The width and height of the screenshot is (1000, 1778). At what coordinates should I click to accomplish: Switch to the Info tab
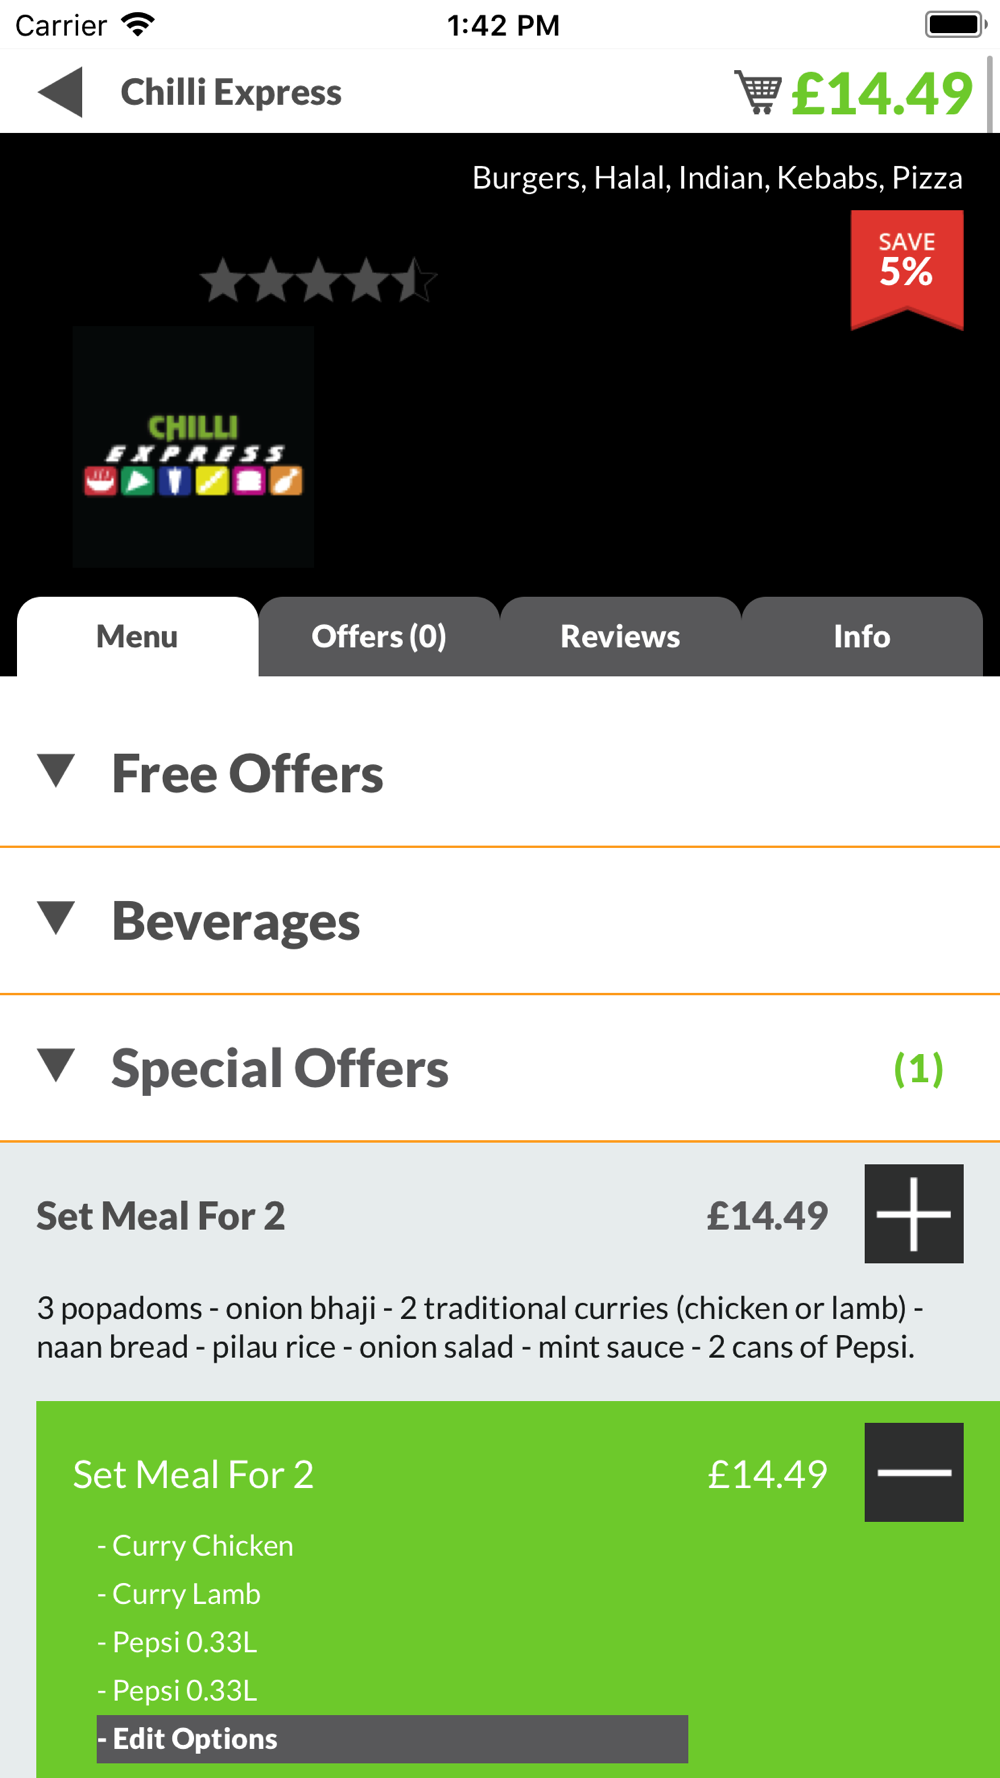[862, 636]
